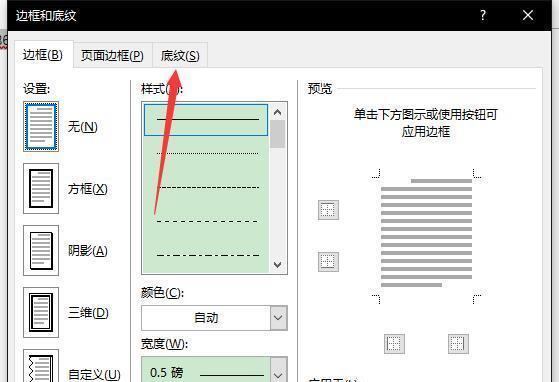Screen dimensions: 559x382
Task: Click the 三维(D) label
Action: [x=88, y=313]
